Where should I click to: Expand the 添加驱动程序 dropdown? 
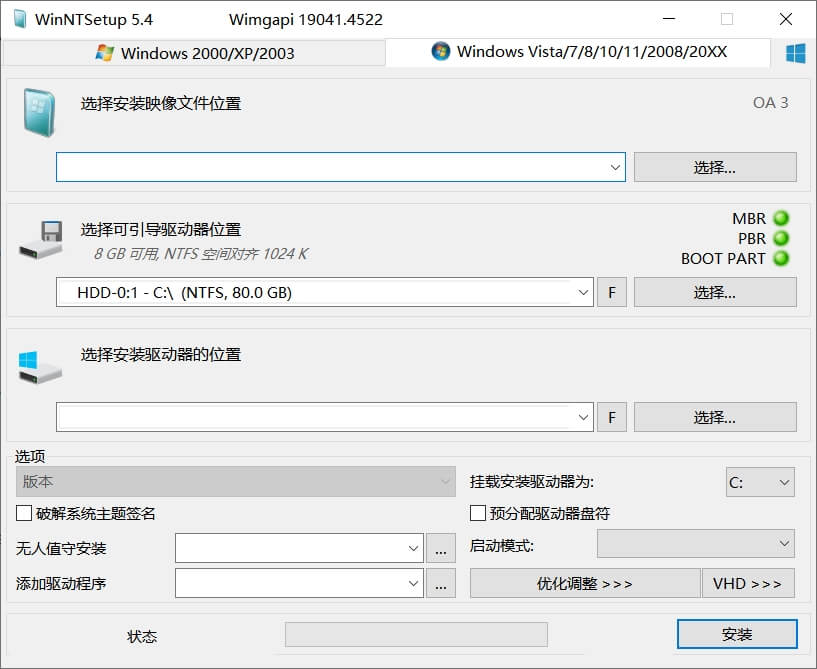[x=413, y=584]
